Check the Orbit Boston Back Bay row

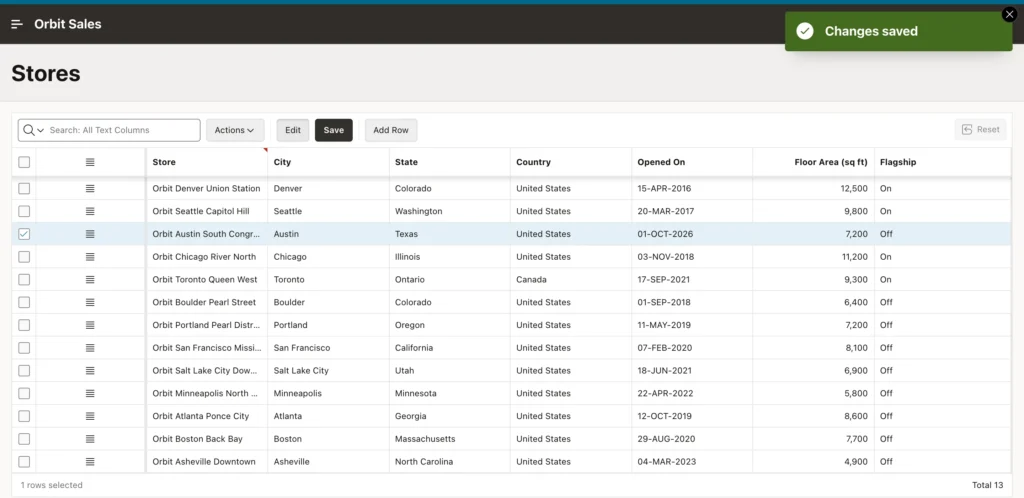[x=24, y=439]
